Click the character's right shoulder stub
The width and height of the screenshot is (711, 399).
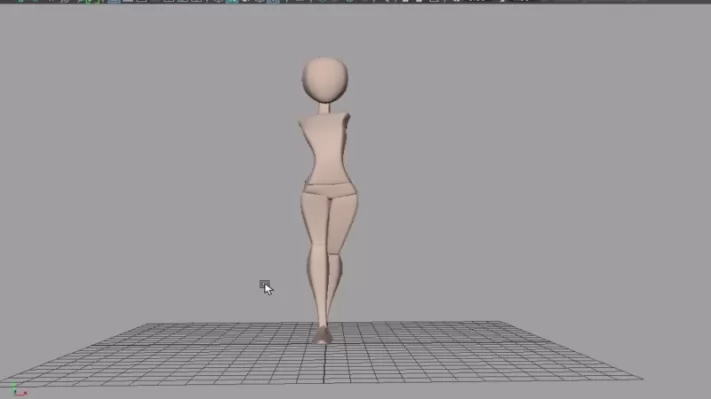301,122
